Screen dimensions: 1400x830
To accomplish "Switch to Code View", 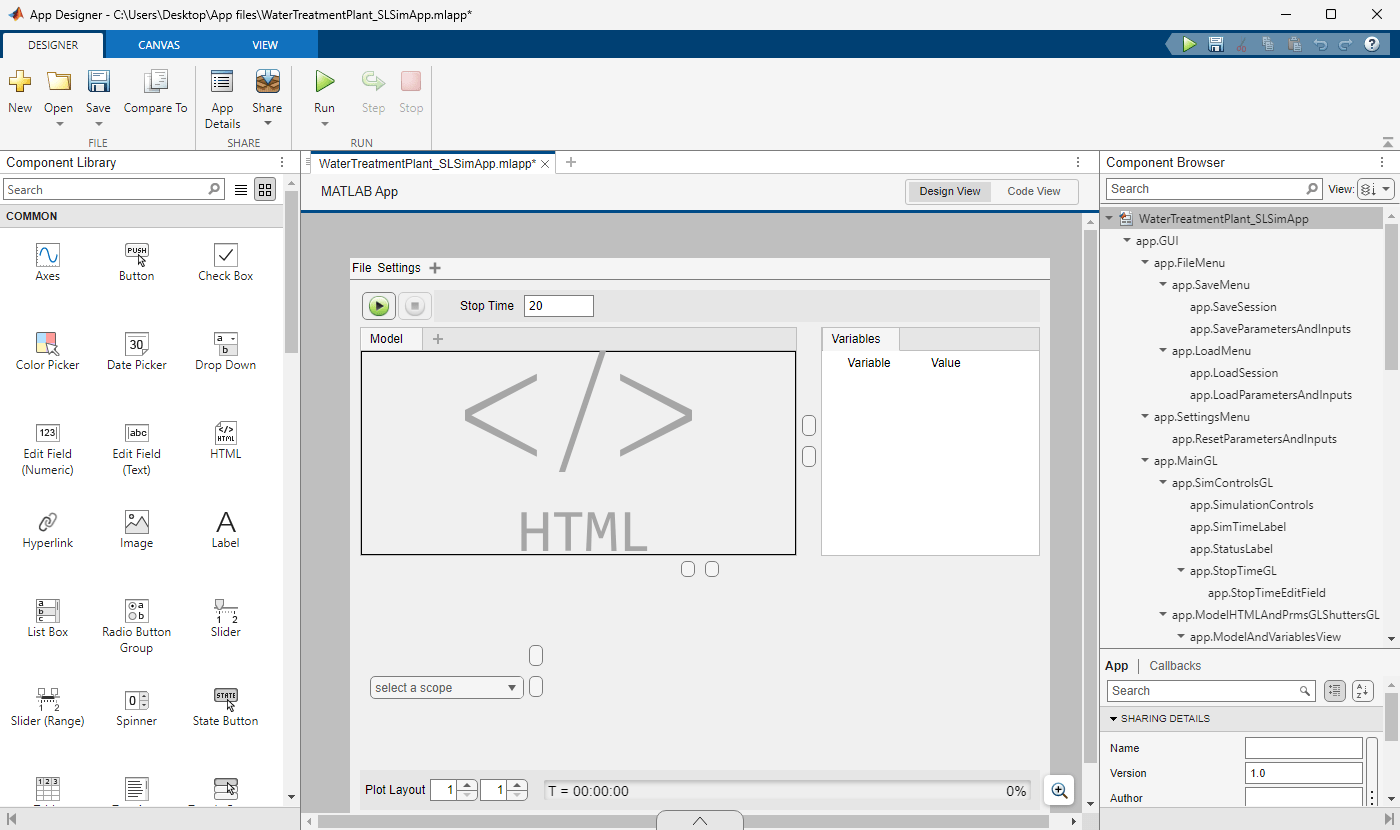I will 1033,191.
